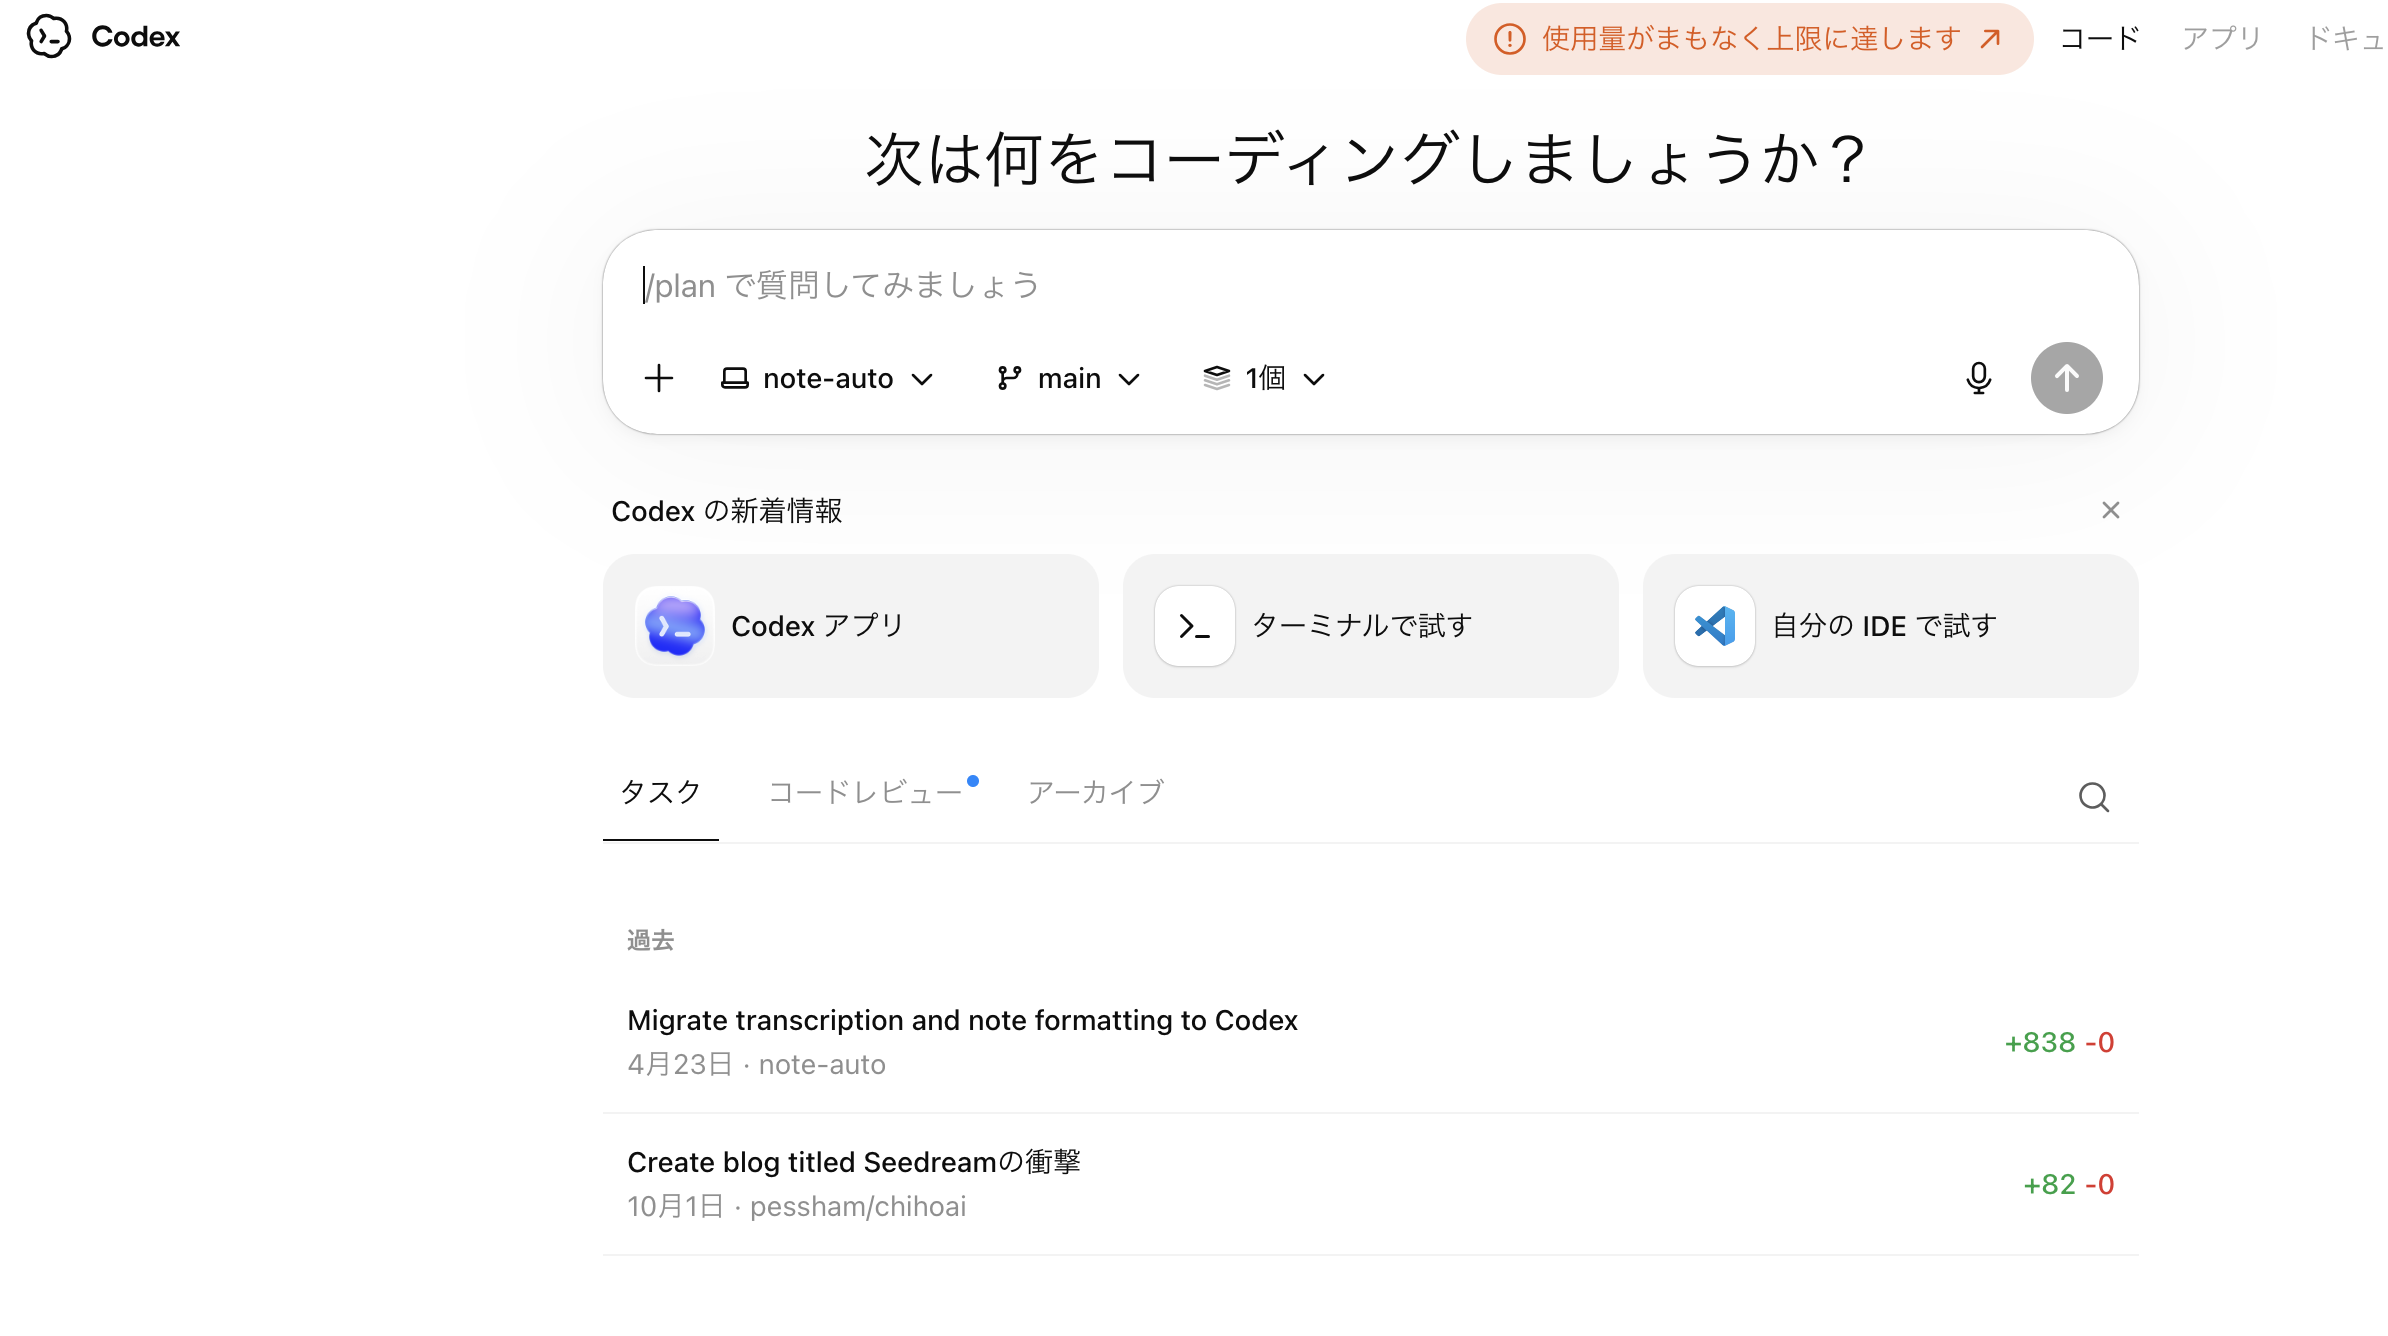Click the plus attach icon in prompt box
Screen dimensions: 2388x1336
point(659,379)
